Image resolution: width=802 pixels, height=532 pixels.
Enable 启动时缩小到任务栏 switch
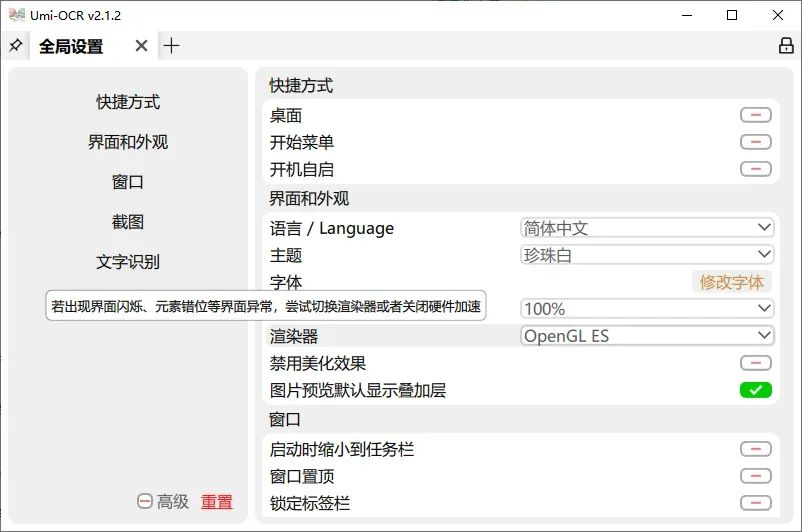tap(755, 449)
